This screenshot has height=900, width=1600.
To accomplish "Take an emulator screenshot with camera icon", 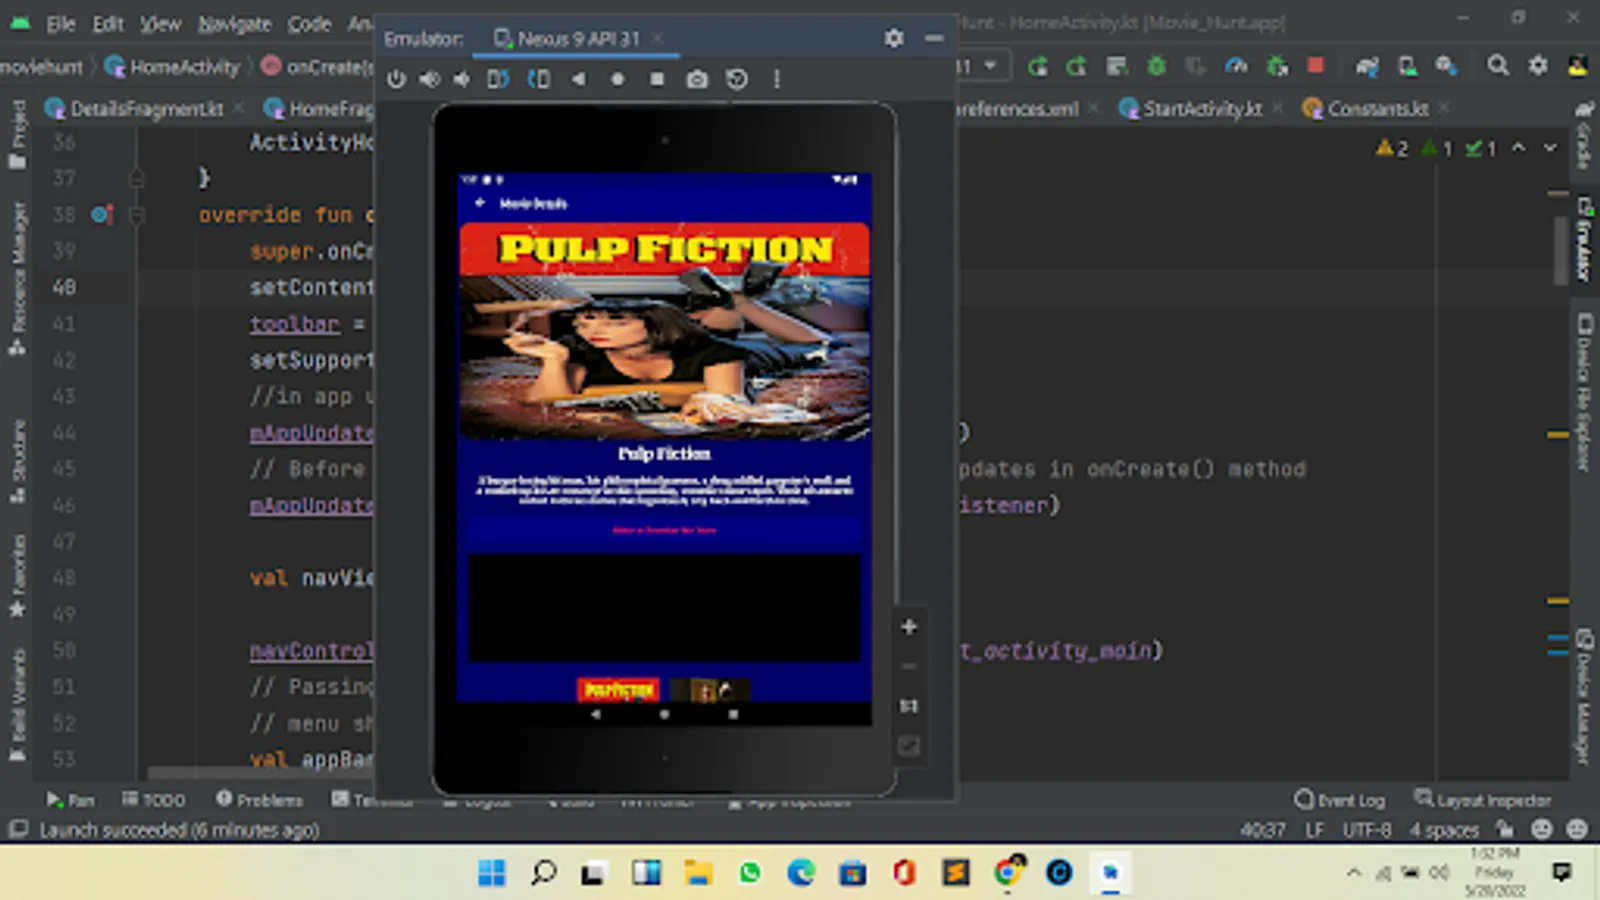I will 697,79.
